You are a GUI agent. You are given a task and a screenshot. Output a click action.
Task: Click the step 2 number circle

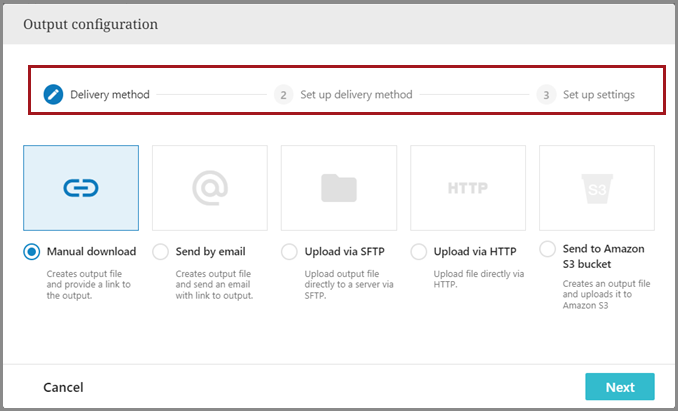284,95
